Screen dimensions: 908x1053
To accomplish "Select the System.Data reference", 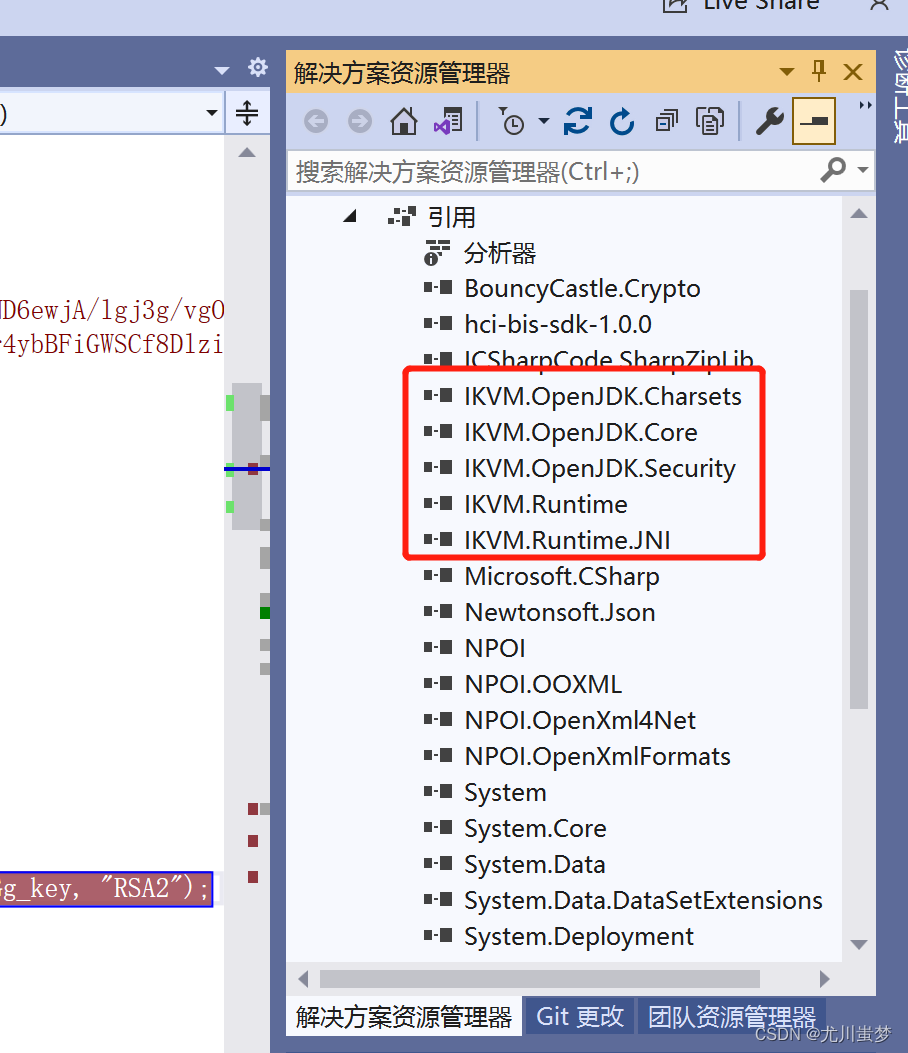I will coord(535,865).
